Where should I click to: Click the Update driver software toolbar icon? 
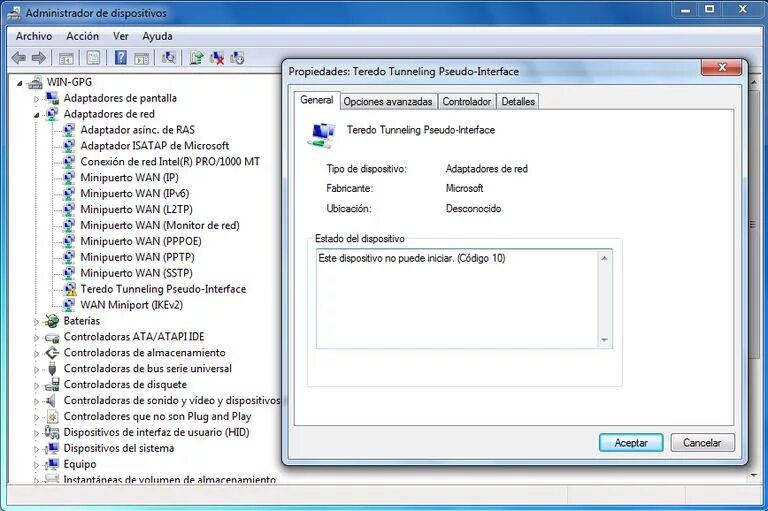coord(196,58)
